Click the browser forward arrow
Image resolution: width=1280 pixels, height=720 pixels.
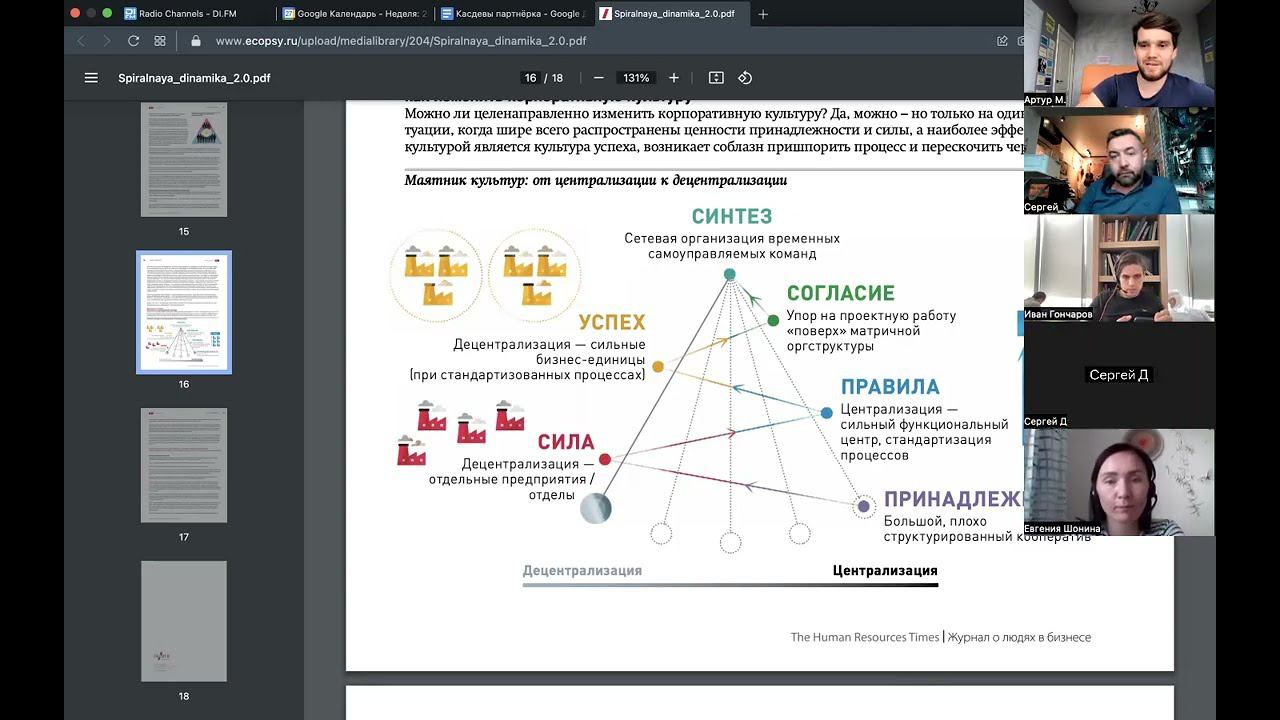click(107, 41)
